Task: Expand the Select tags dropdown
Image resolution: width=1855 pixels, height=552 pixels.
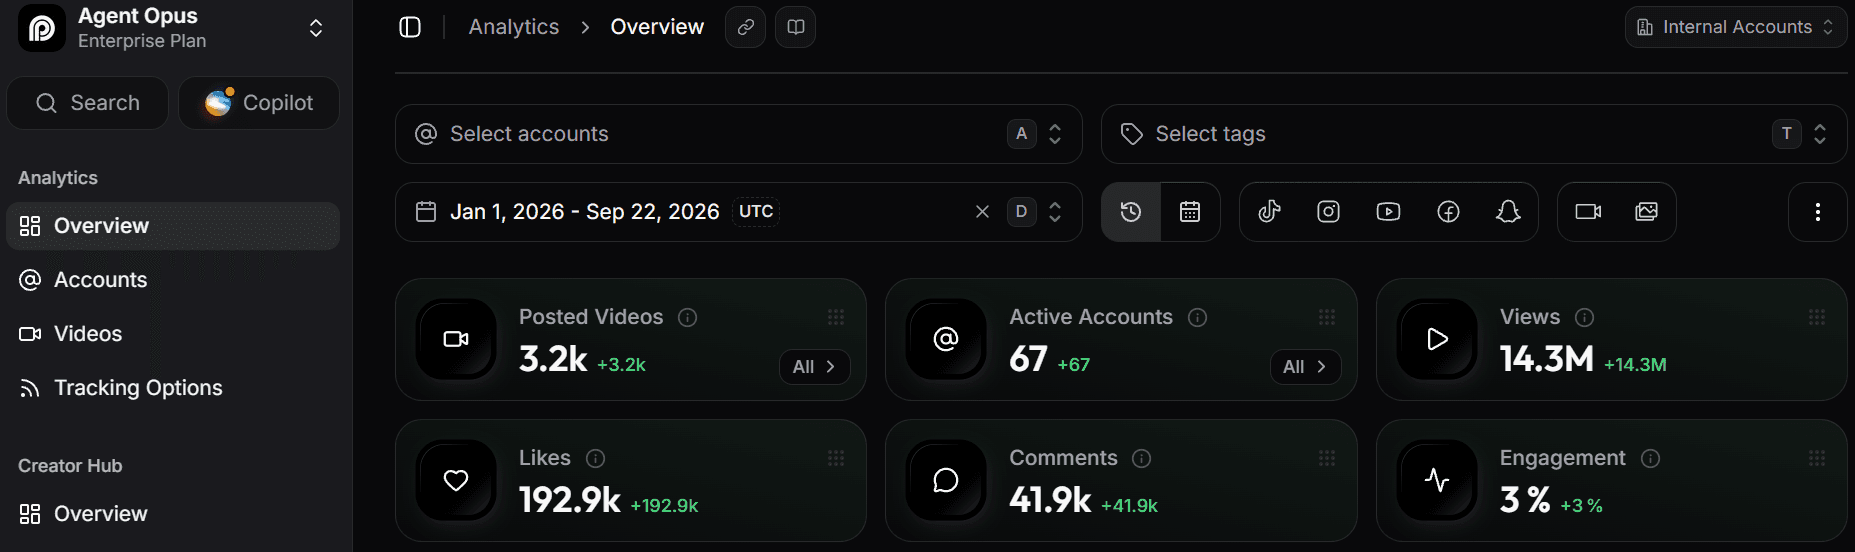Action: (1473, 134)
